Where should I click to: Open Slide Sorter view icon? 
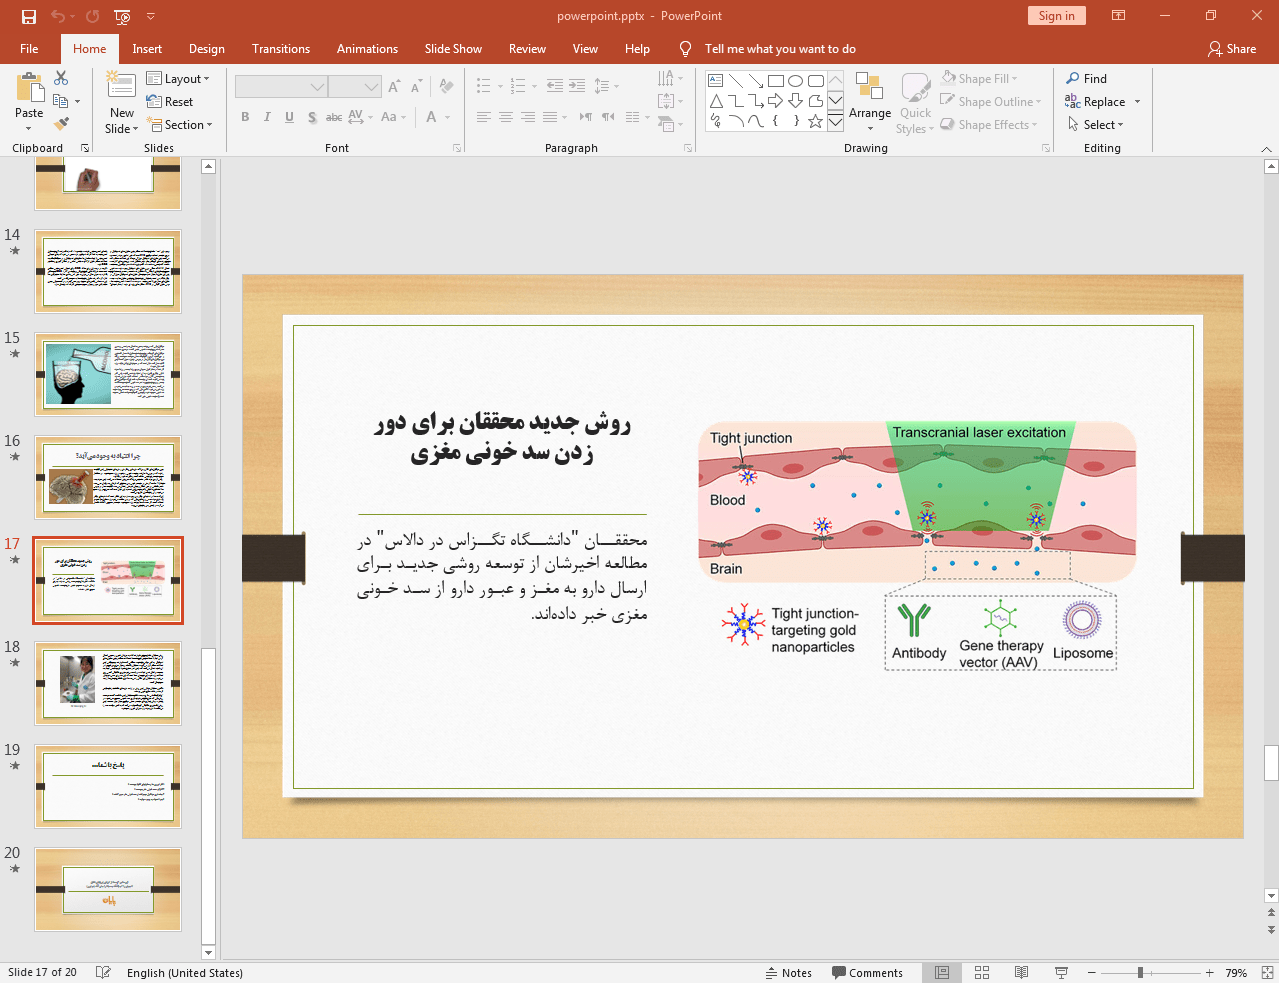click(x=982, y=972)
